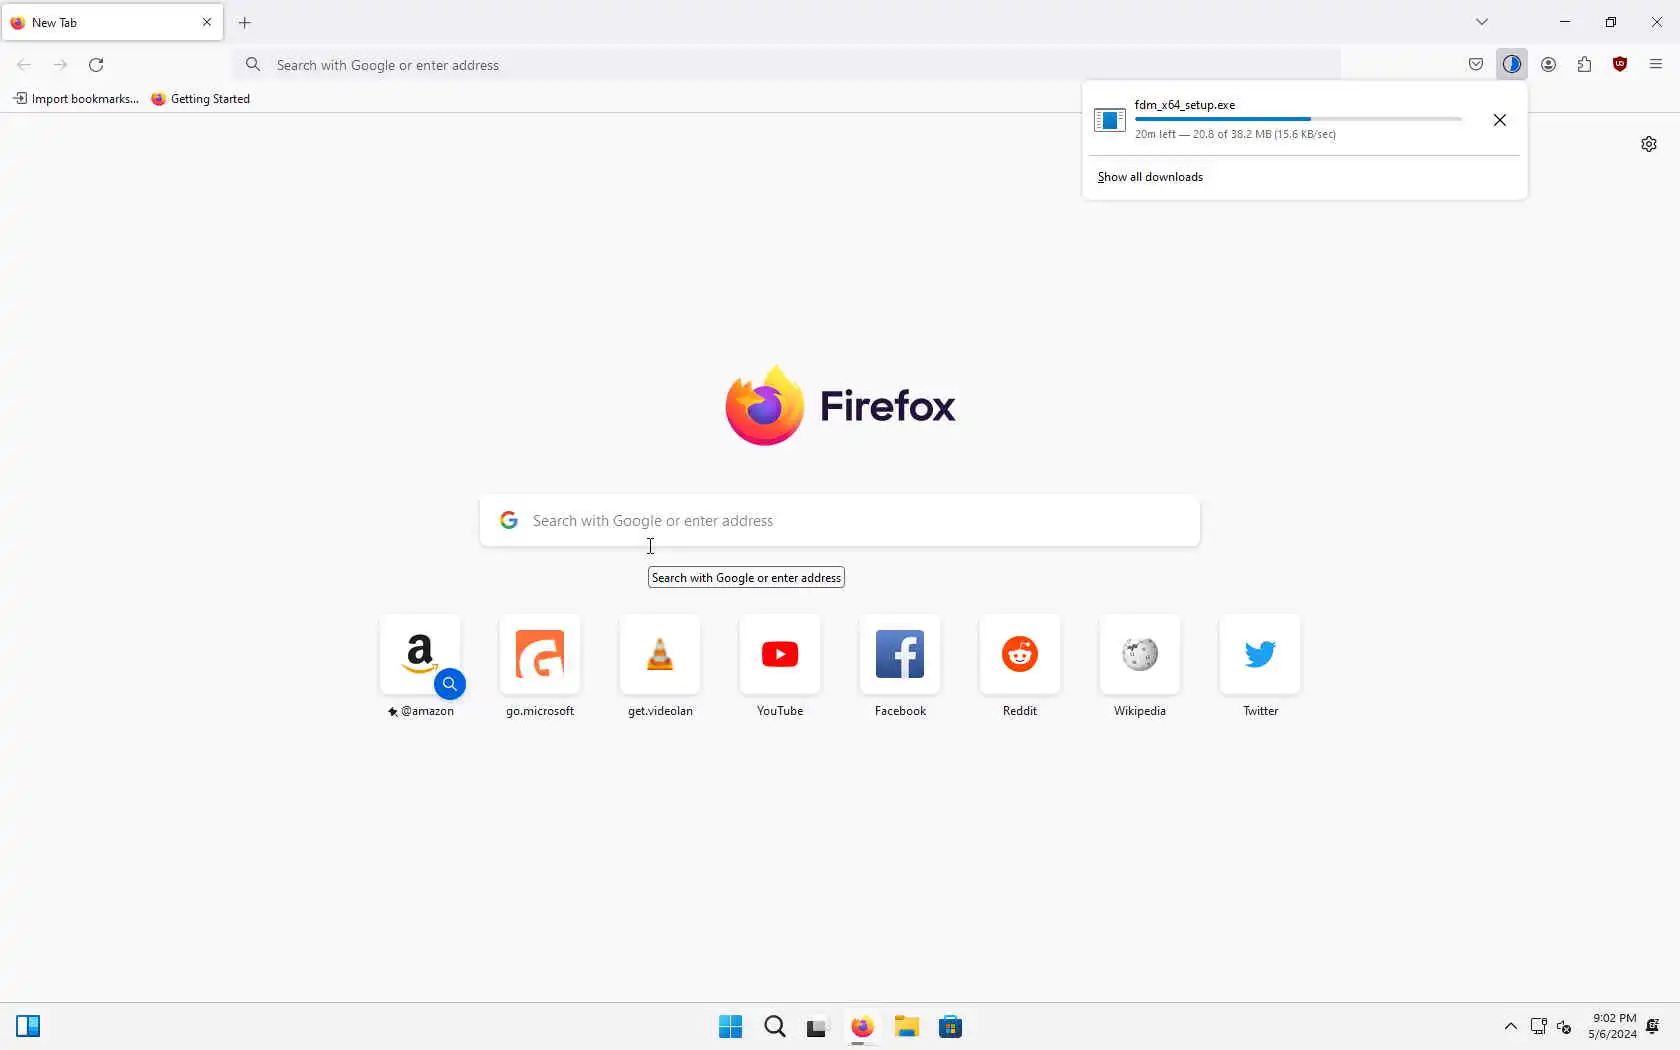
Task: Open Getting Started bookmark
Action: pyautogui.click(x=201, y=99)
